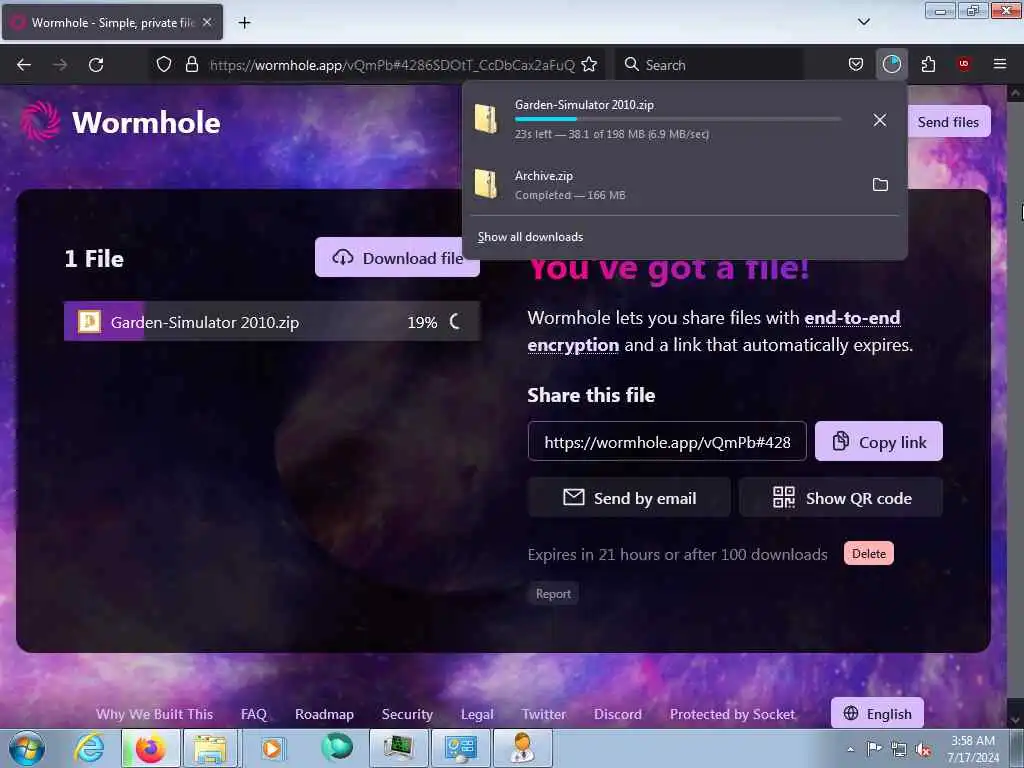1024x768 pixels.
Task: Click the Send files button
Action: coord(948,121)
